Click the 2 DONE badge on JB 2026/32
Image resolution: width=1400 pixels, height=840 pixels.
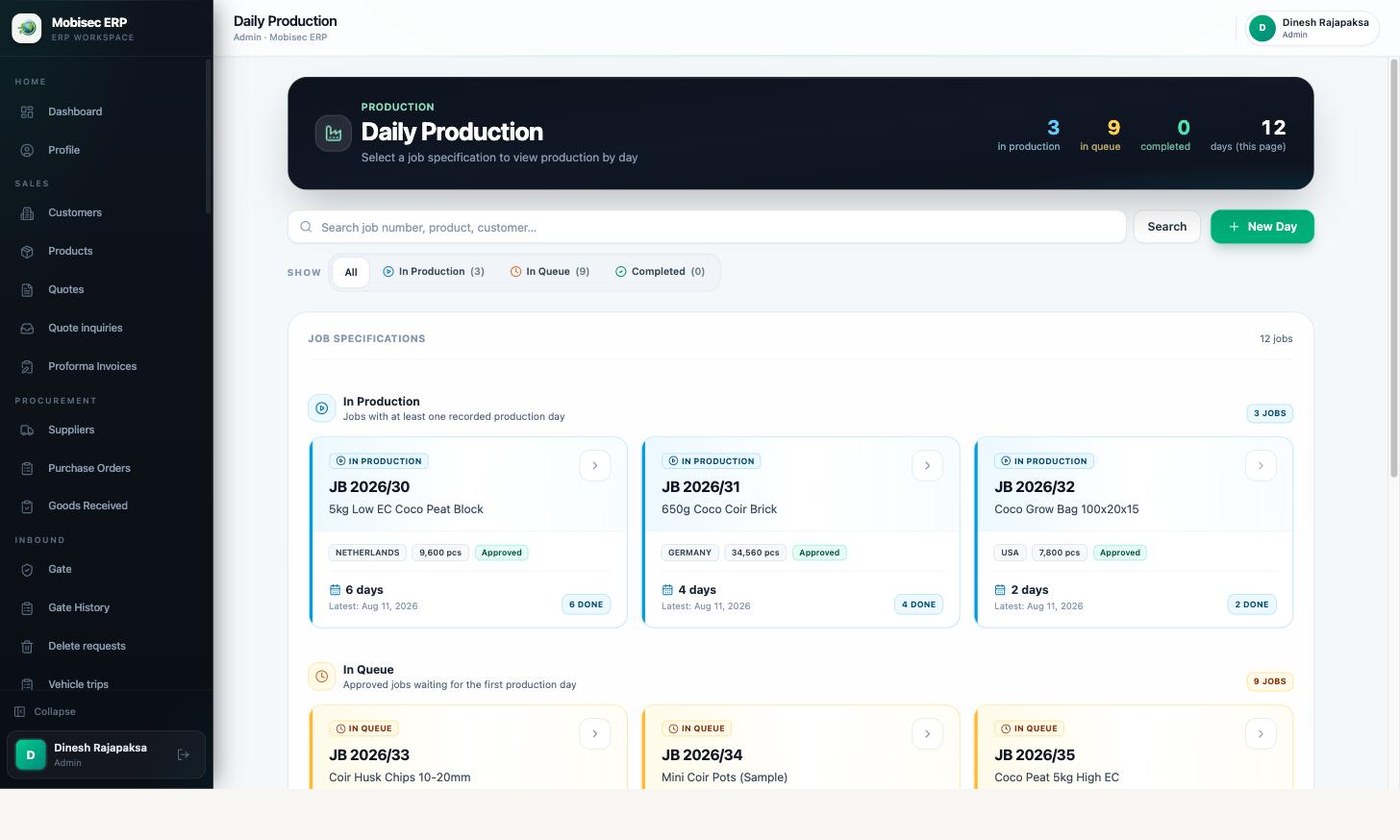1252,604
